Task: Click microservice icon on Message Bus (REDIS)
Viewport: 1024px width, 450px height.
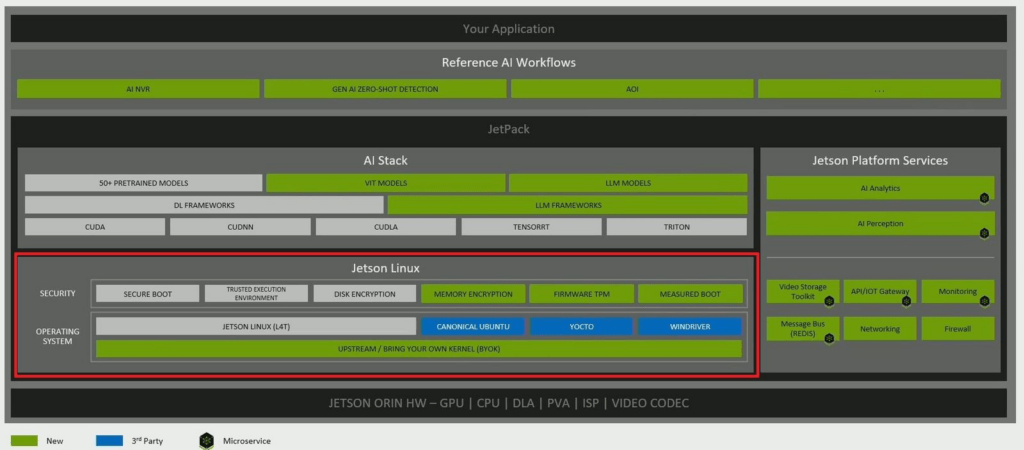Action: click(x=829, y=338)
